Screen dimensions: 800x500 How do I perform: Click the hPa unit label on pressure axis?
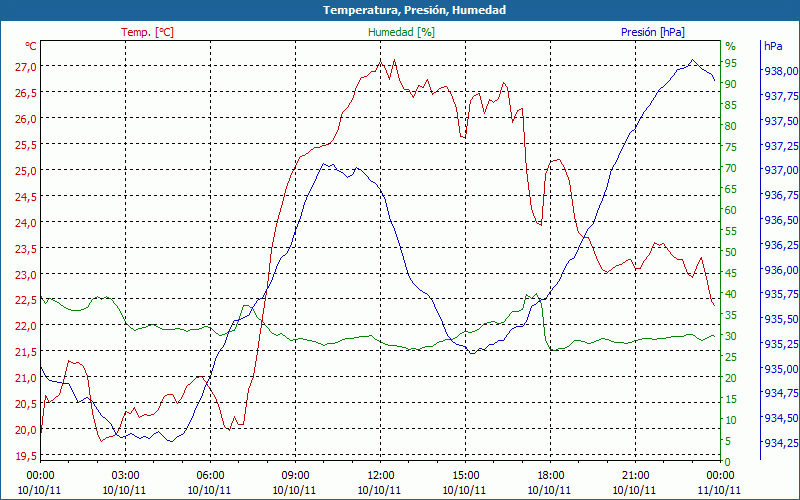pos(773,46)
